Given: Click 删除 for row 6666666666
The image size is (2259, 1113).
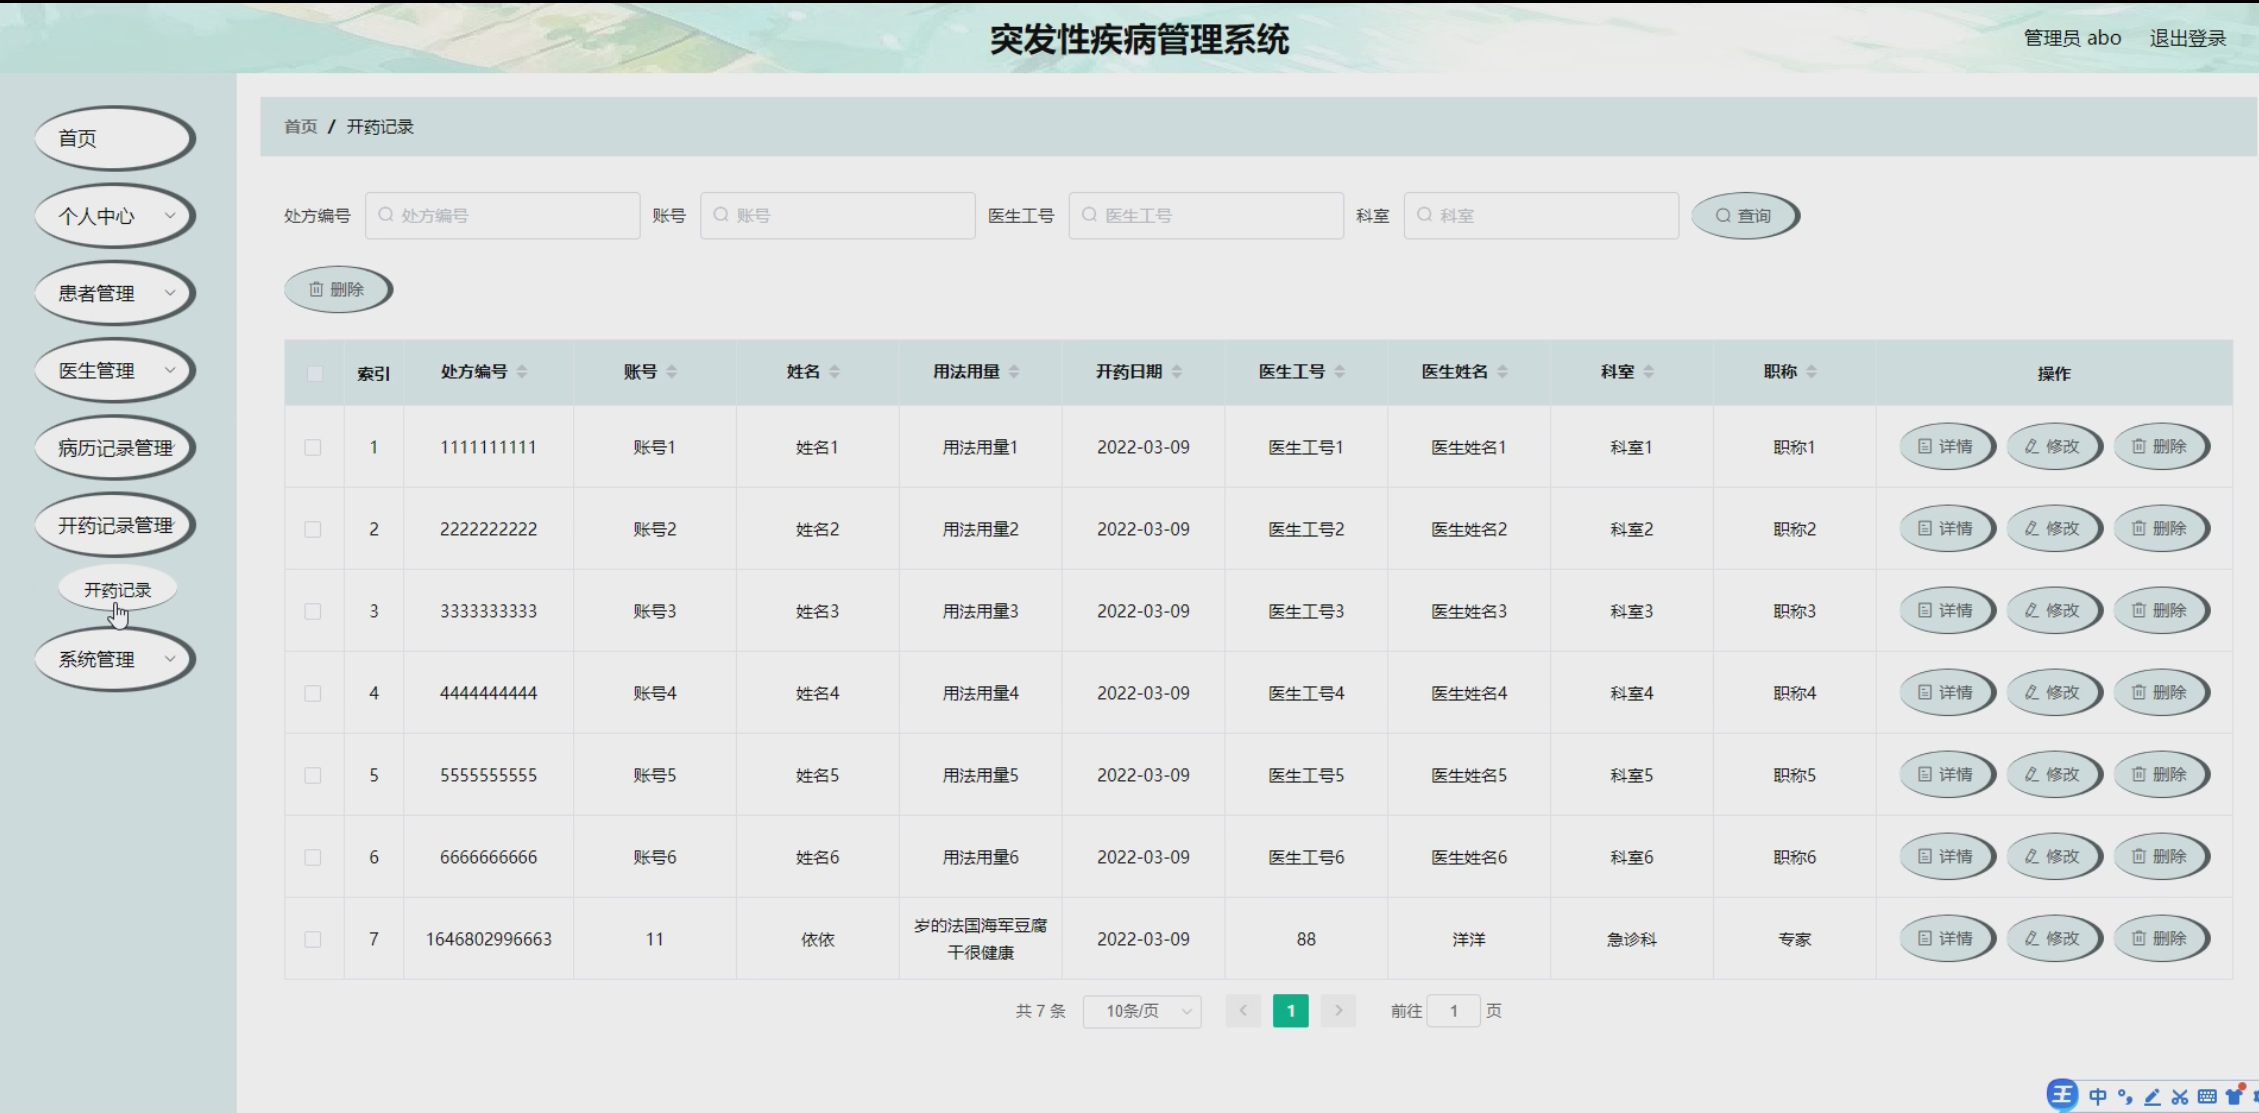Looking at the screenshot, I should [x=2160, y=857].
